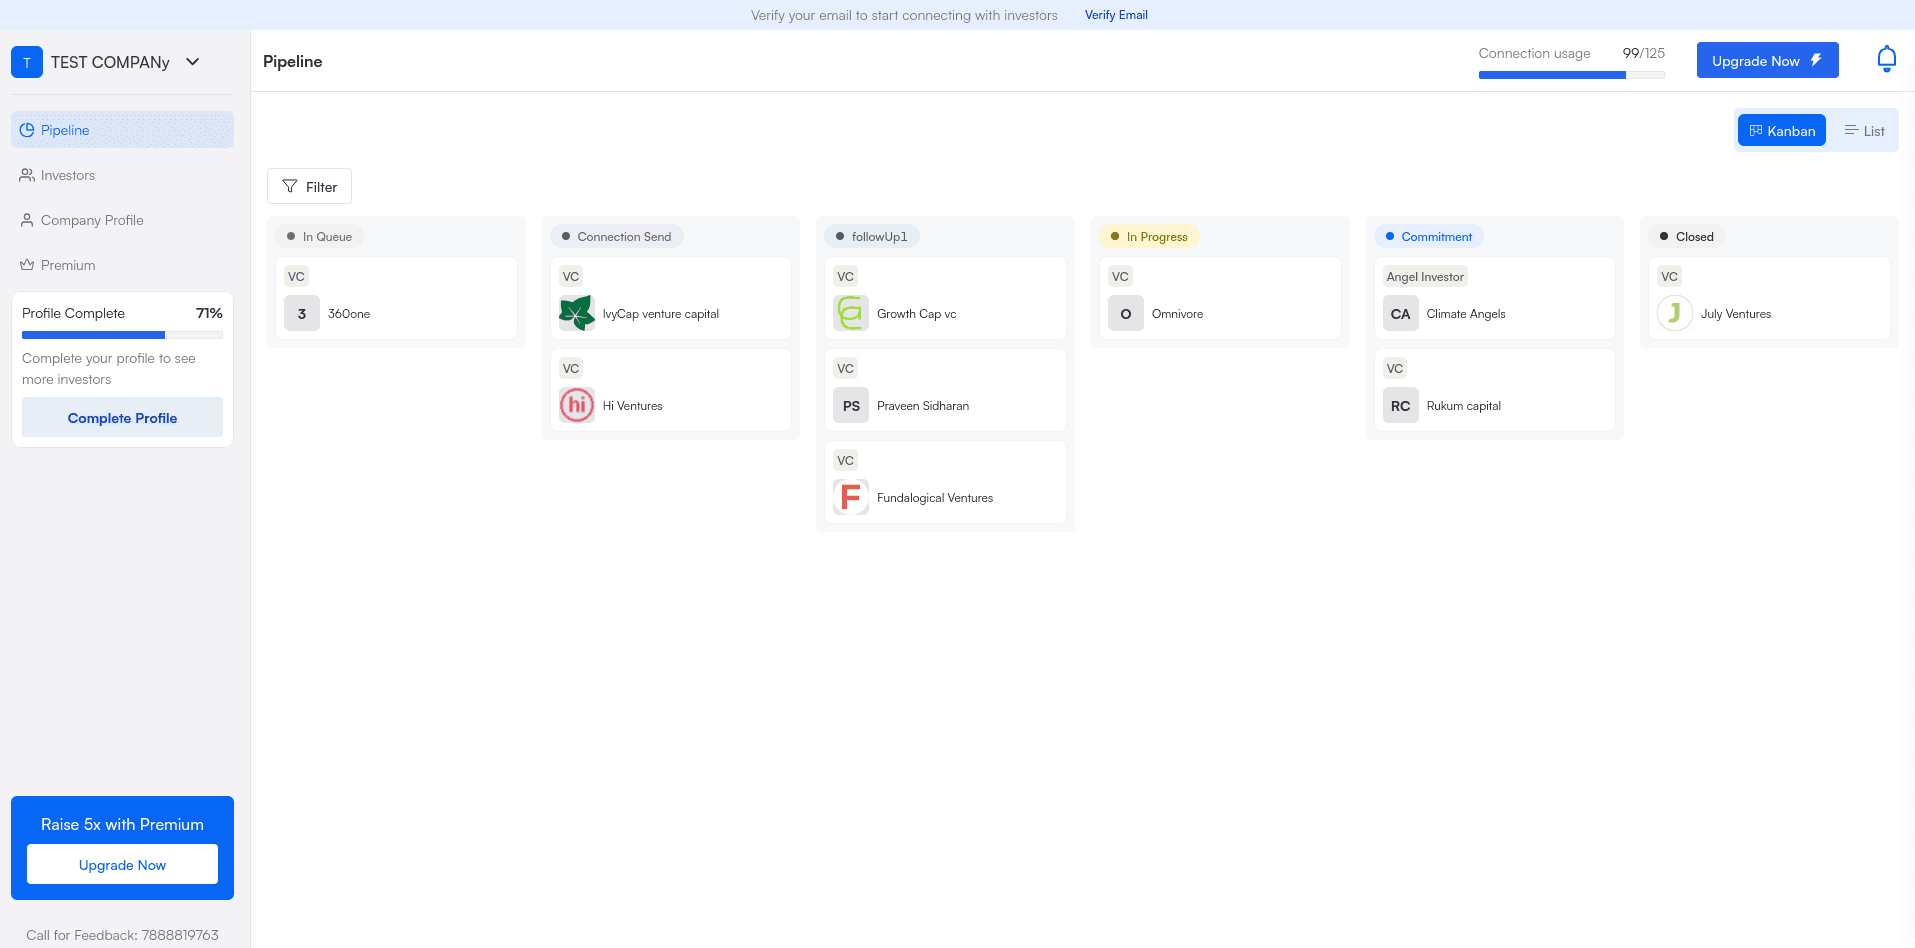
Task: Click the Call for Feedback phone number
Action: [180, 935]
